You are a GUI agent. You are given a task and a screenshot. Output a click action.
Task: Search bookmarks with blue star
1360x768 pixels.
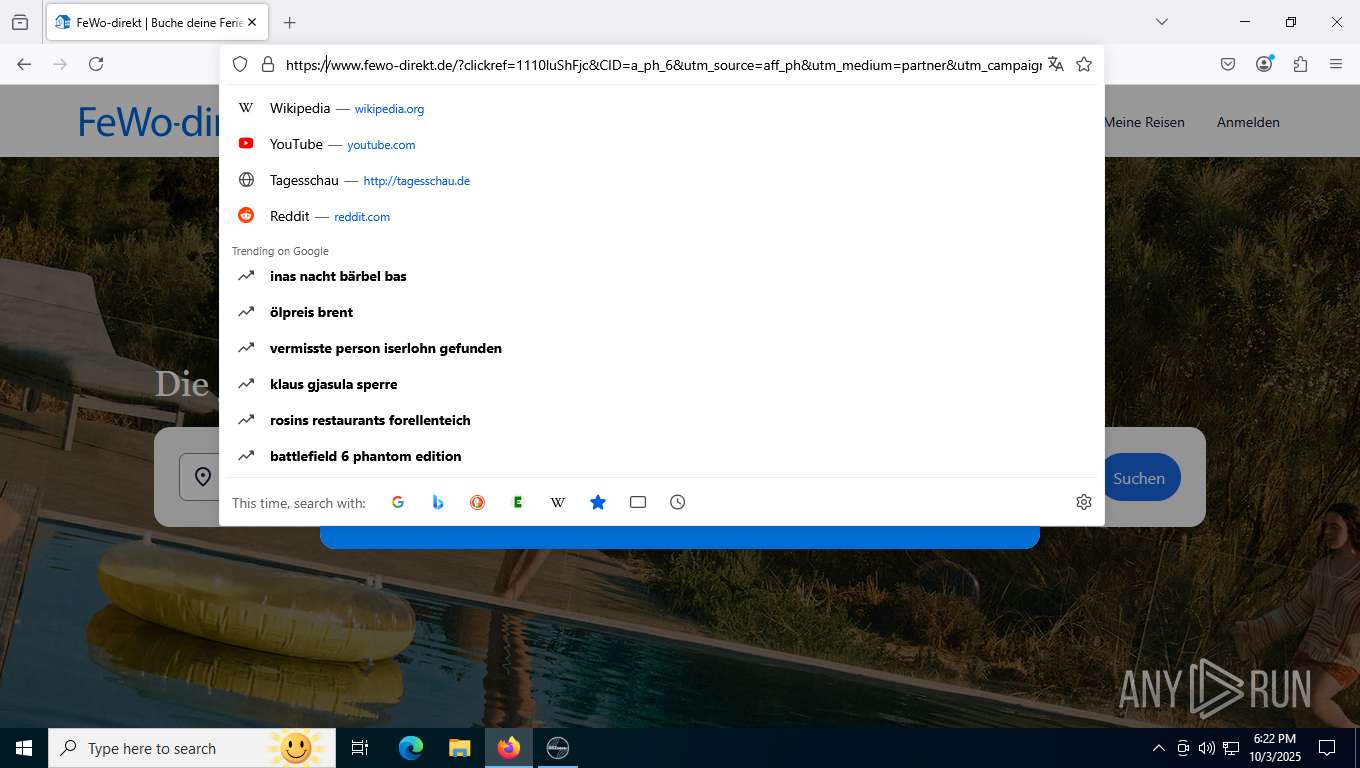pos(598,502)
